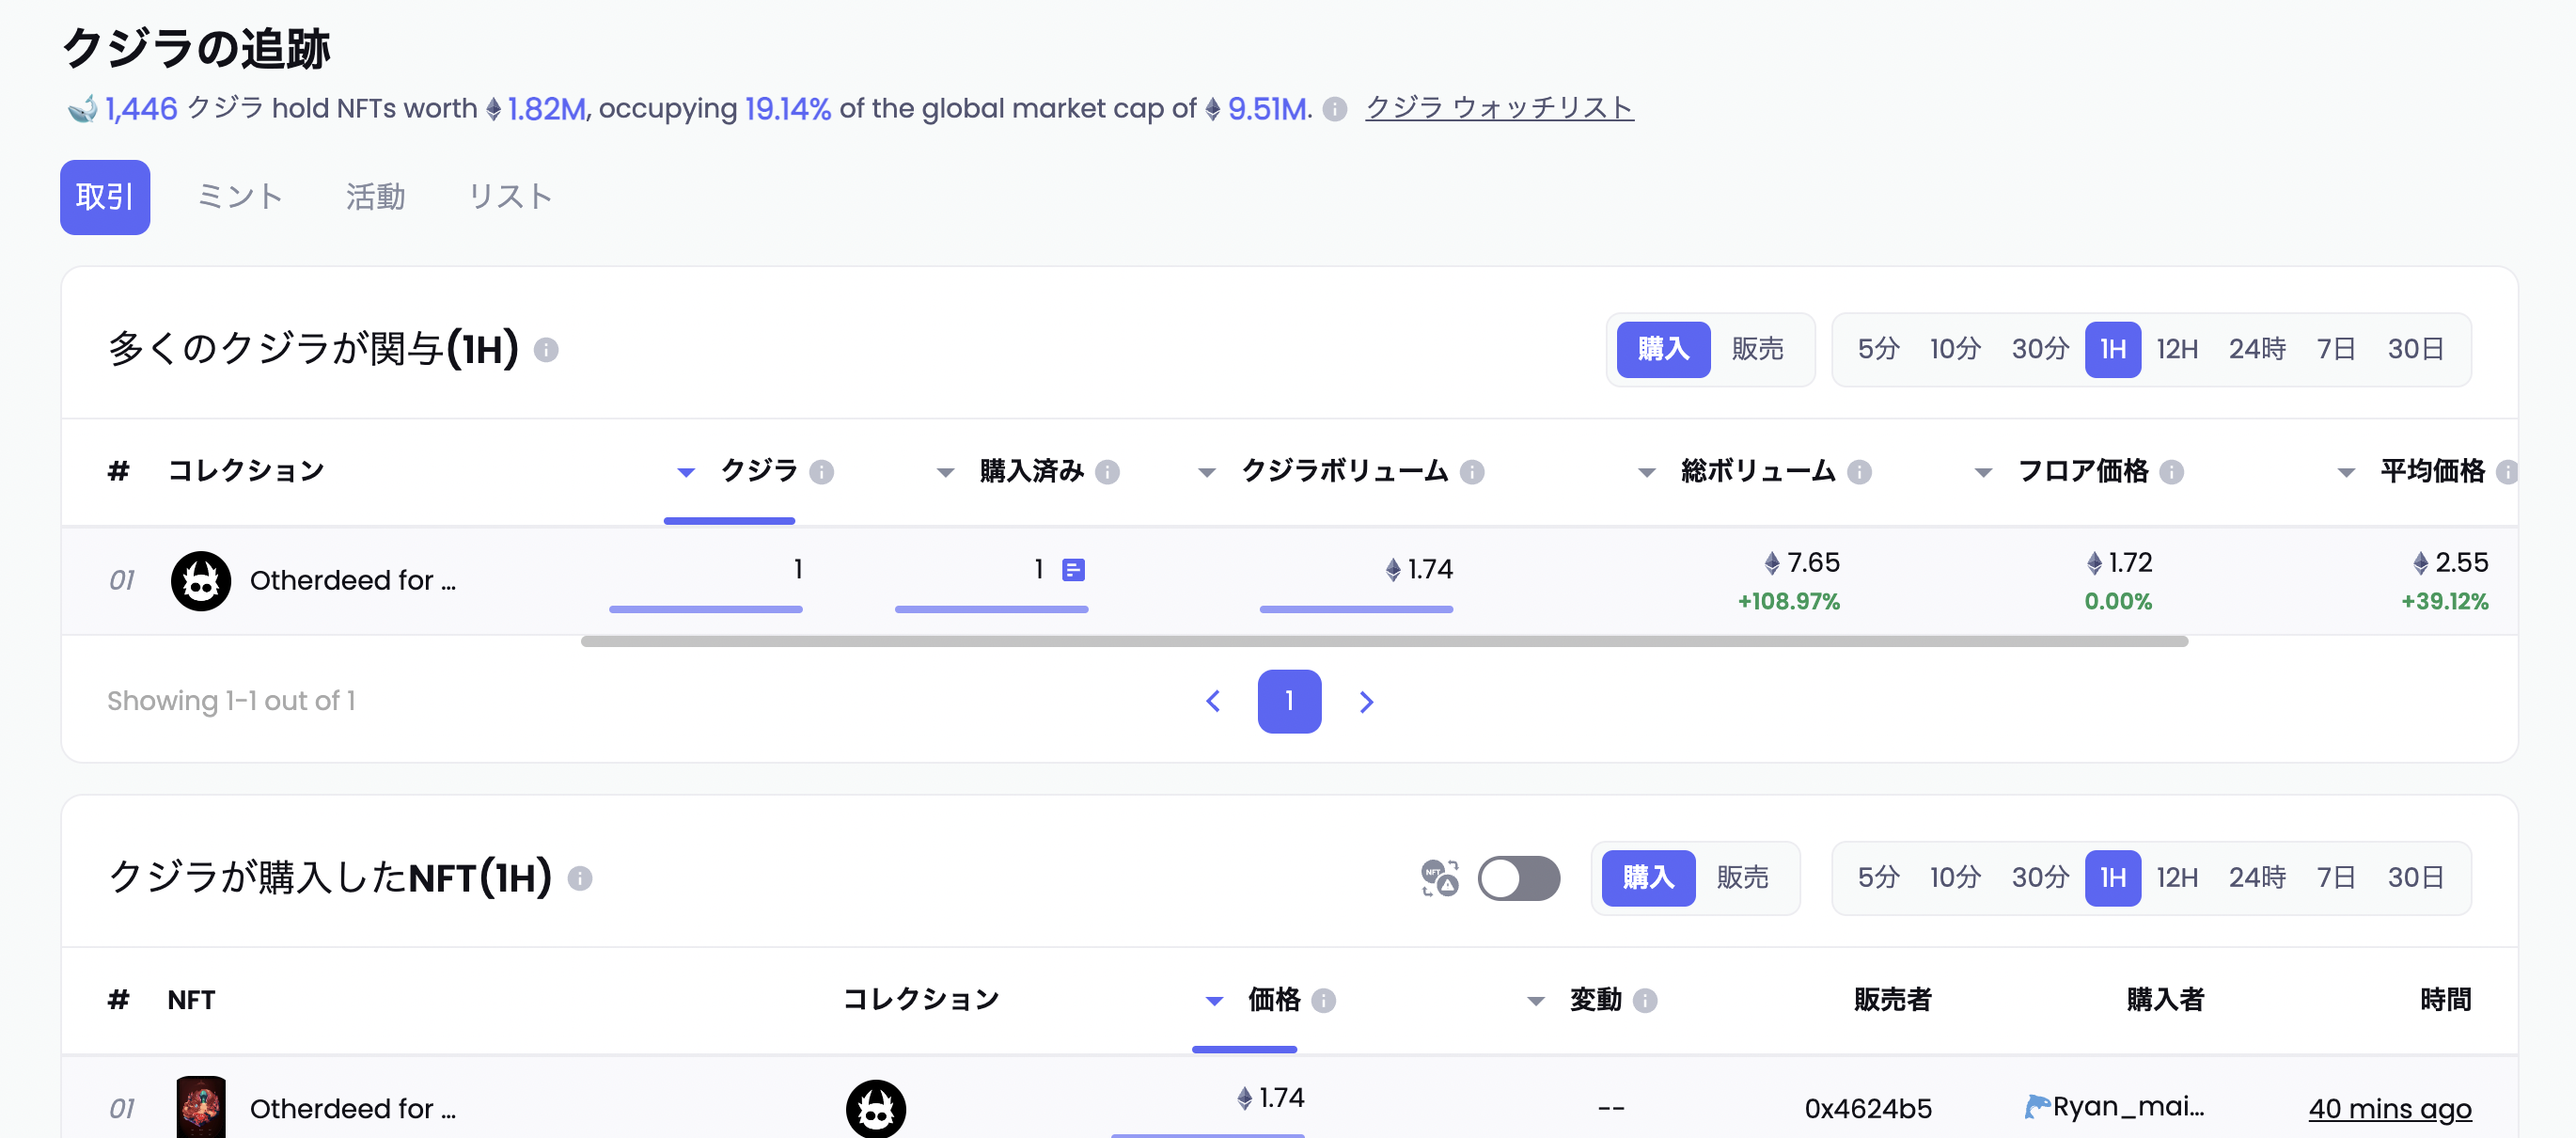Image resolution: width=2576 pixels, height=1138 pixels.
Task: Sort by 平均価格 column arrow
Action: (x=2346, y=472)
